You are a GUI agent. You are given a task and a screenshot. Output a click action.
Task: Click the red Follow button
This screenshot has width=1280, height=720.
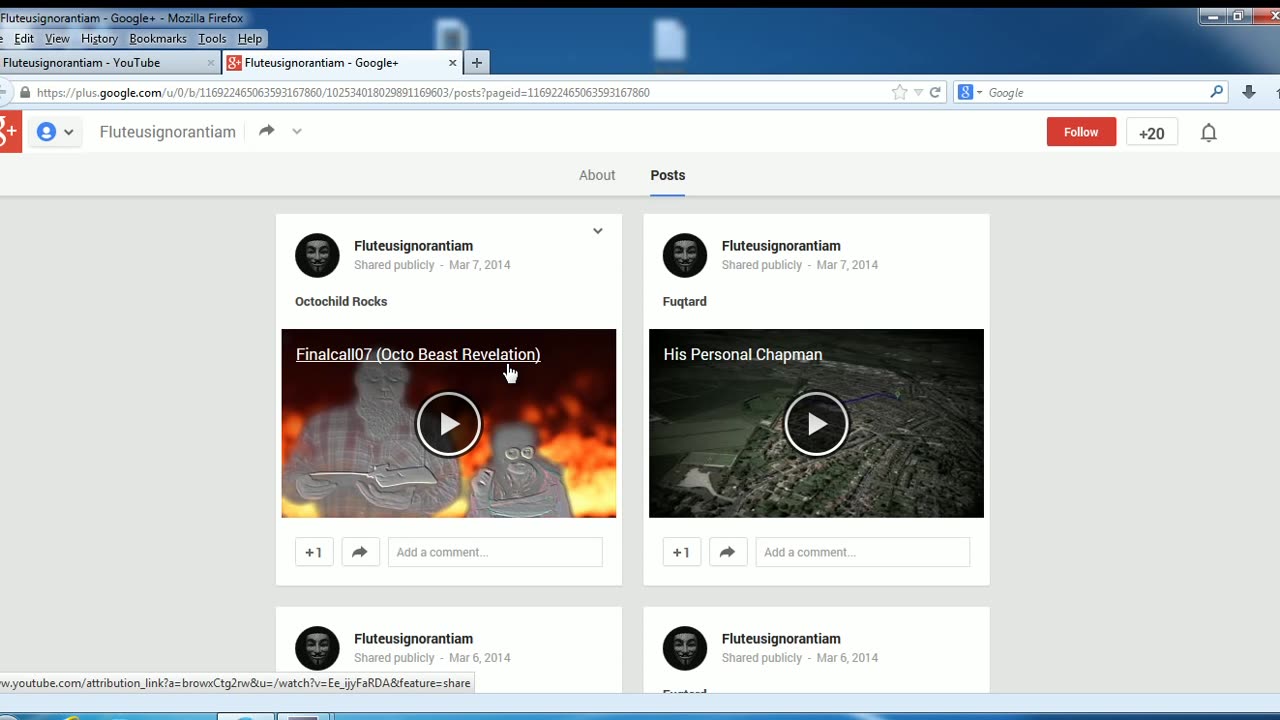click(1081, 132)
